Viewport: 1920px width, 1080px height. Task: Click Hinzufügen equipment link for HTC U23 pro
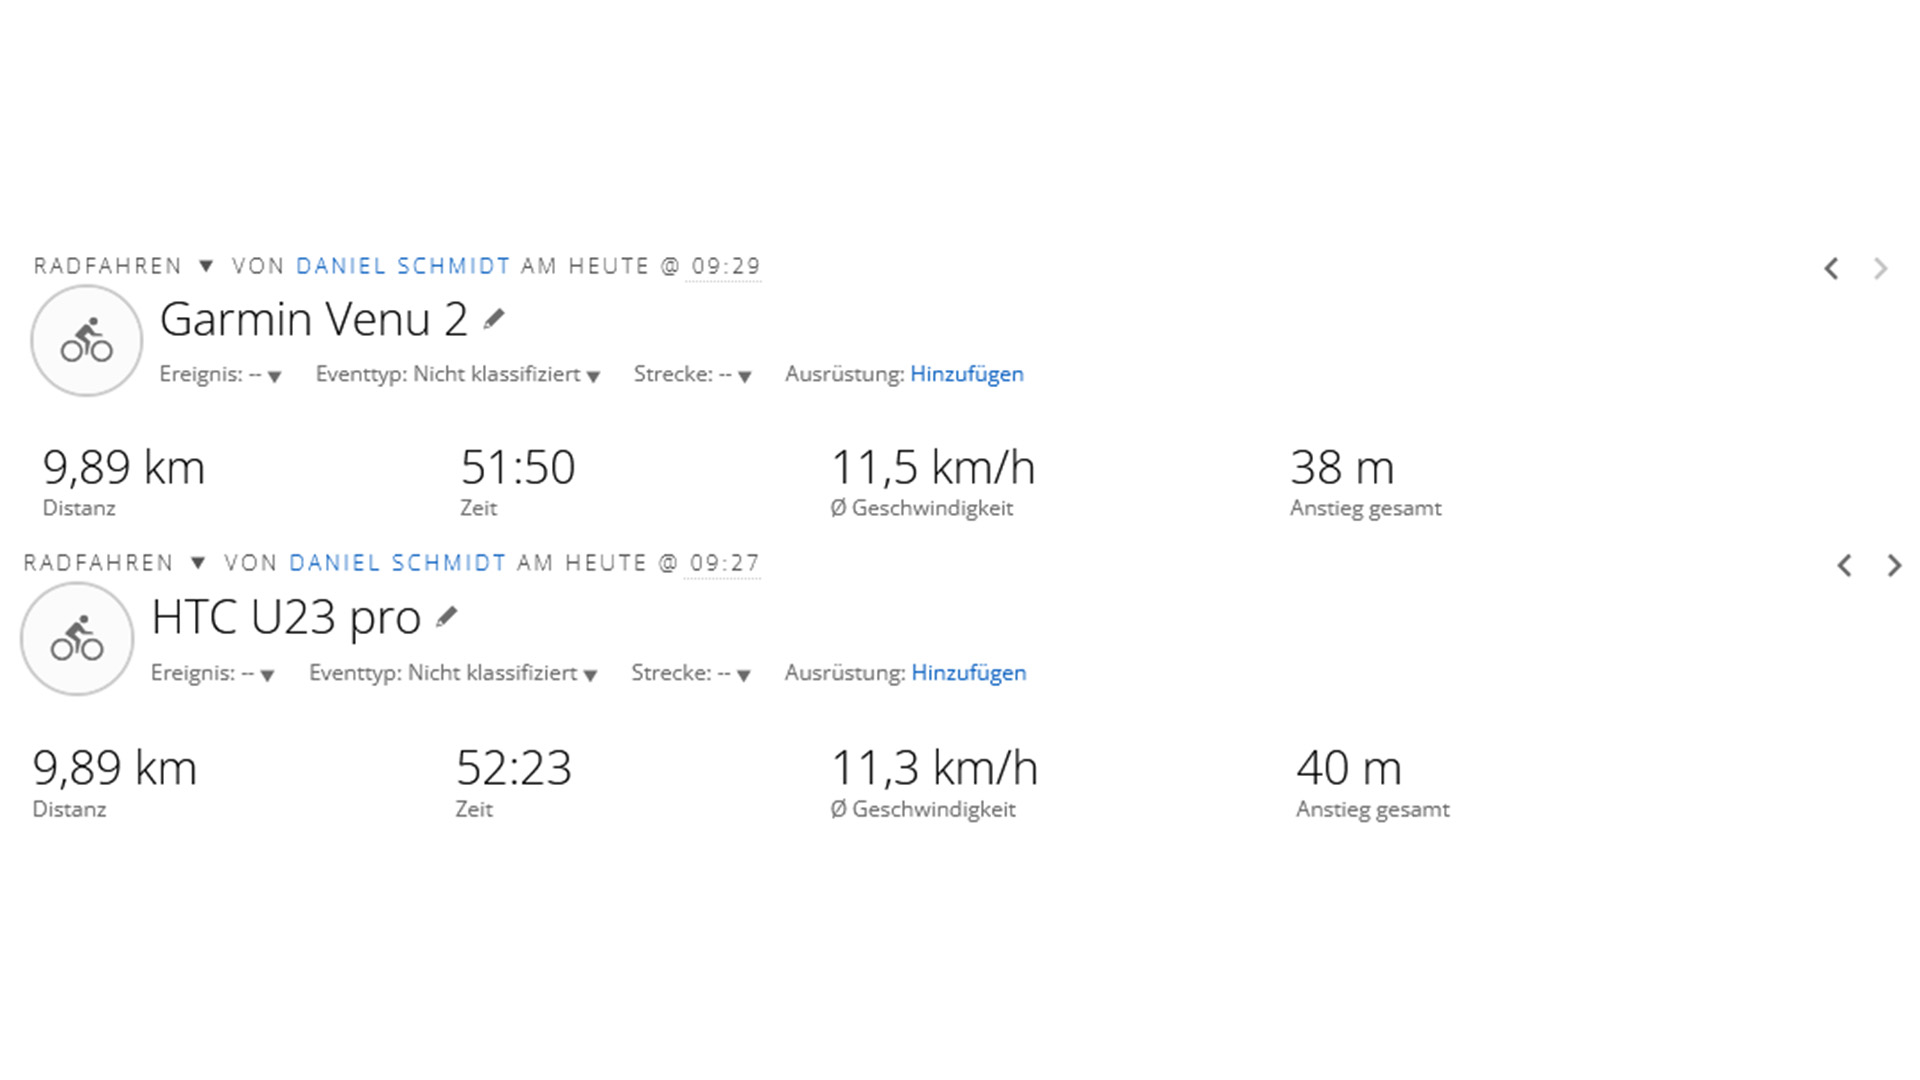[x=968, y=673]
